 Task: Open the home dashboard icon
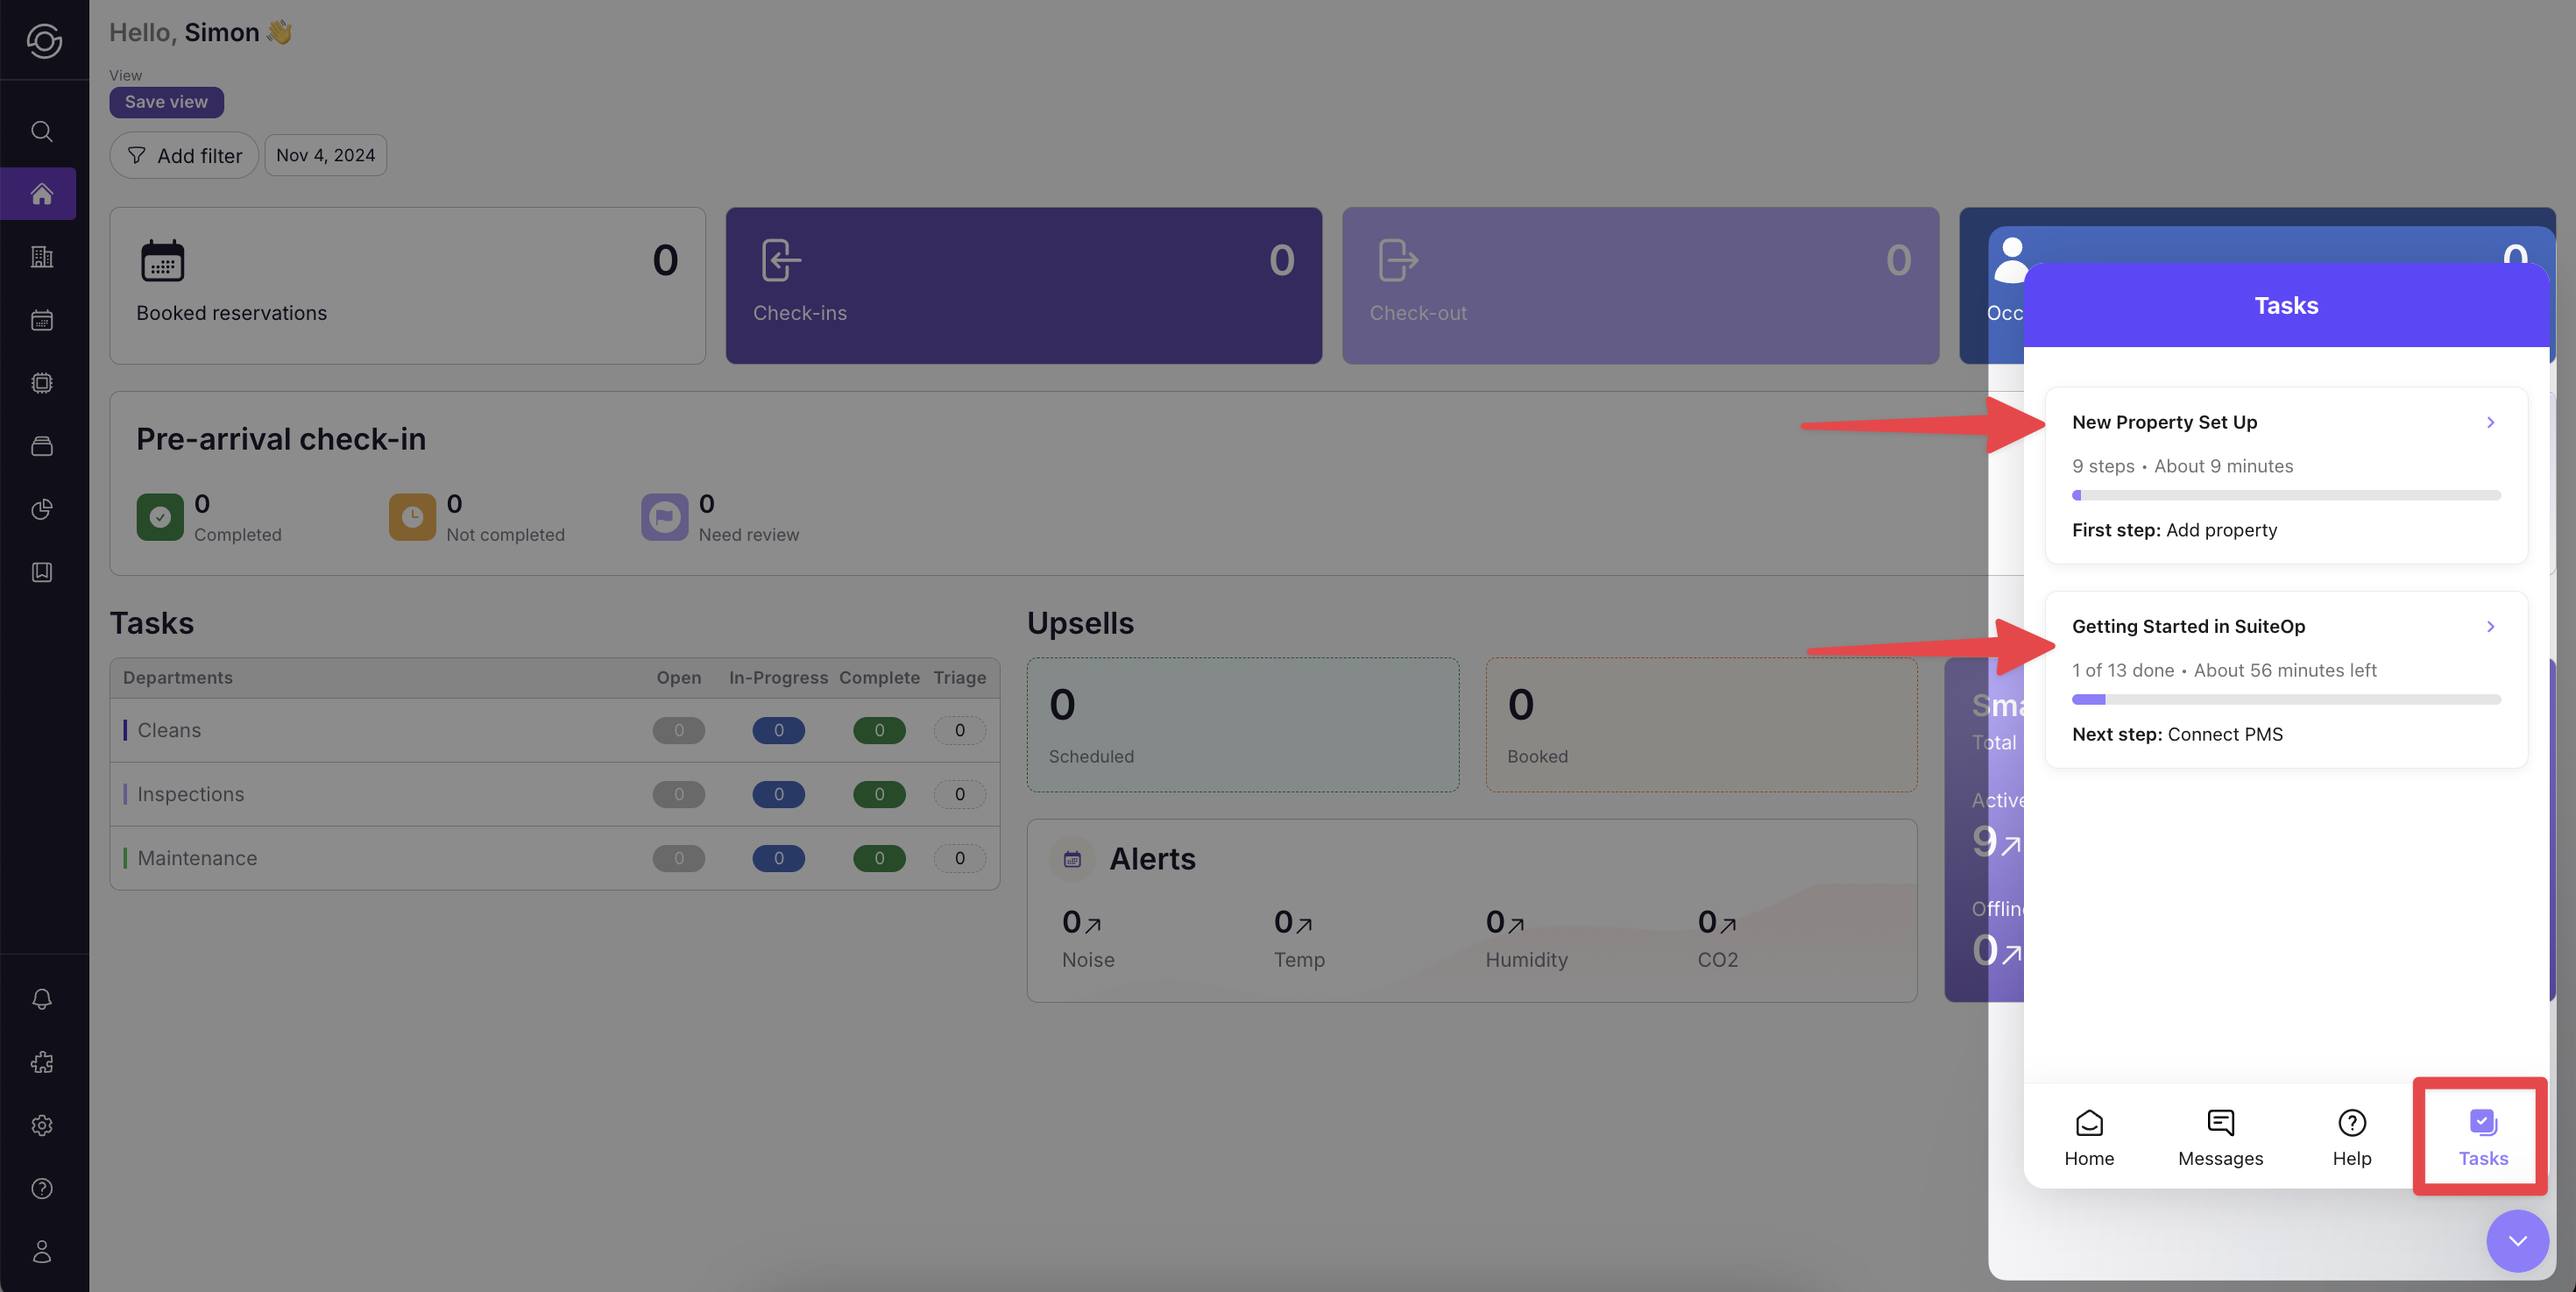coord(42,194)
